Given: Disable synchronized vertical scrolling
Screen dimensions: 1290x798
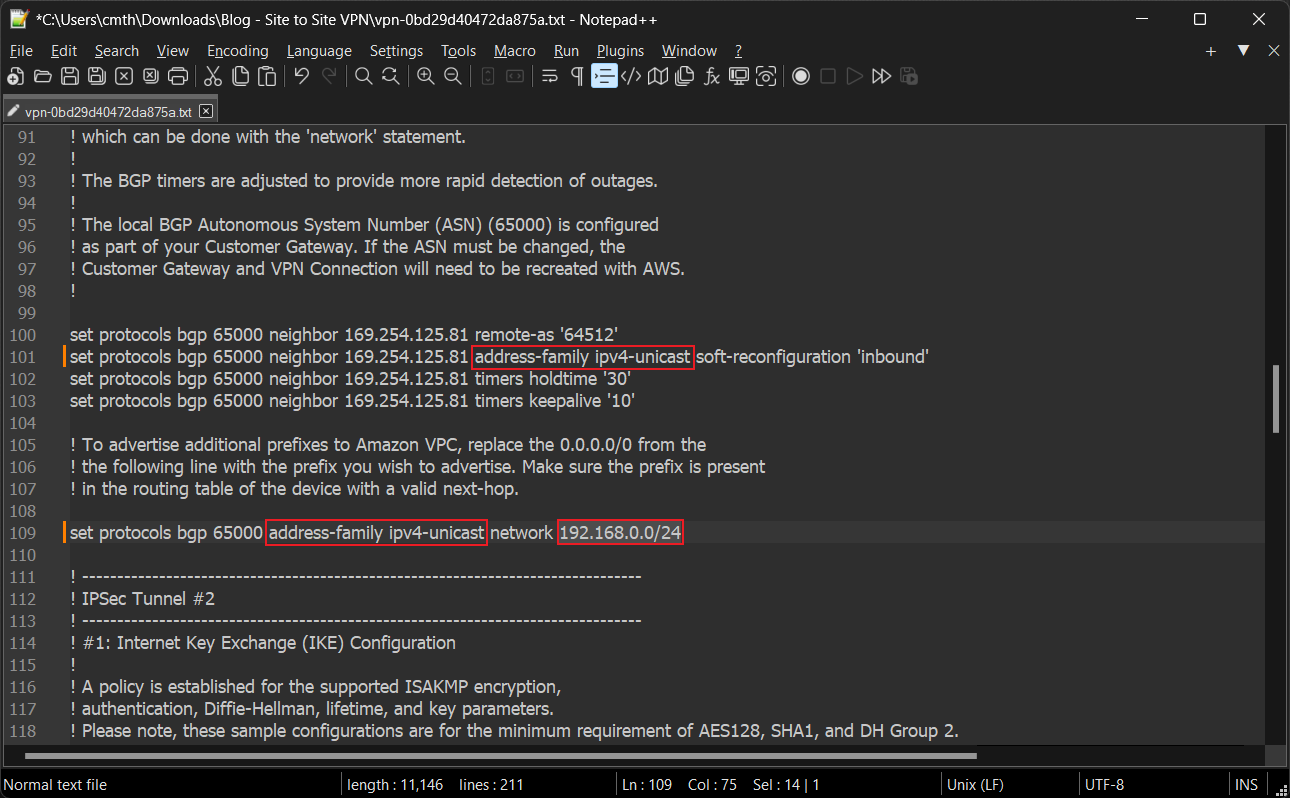Looking at the screenshot, I should (487, 76).
